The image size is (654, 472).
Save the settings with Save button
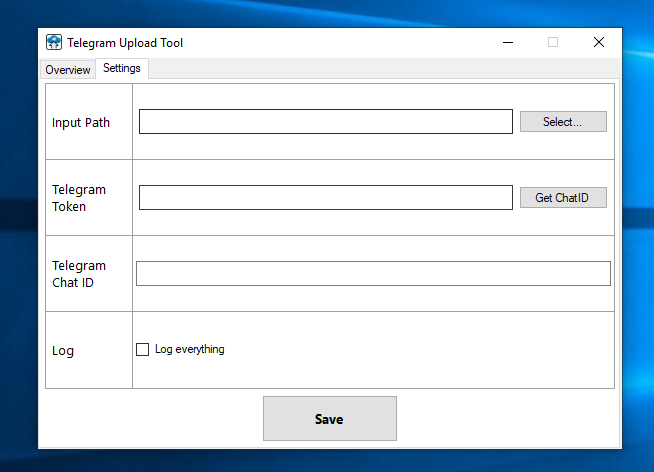click(330, 419)
